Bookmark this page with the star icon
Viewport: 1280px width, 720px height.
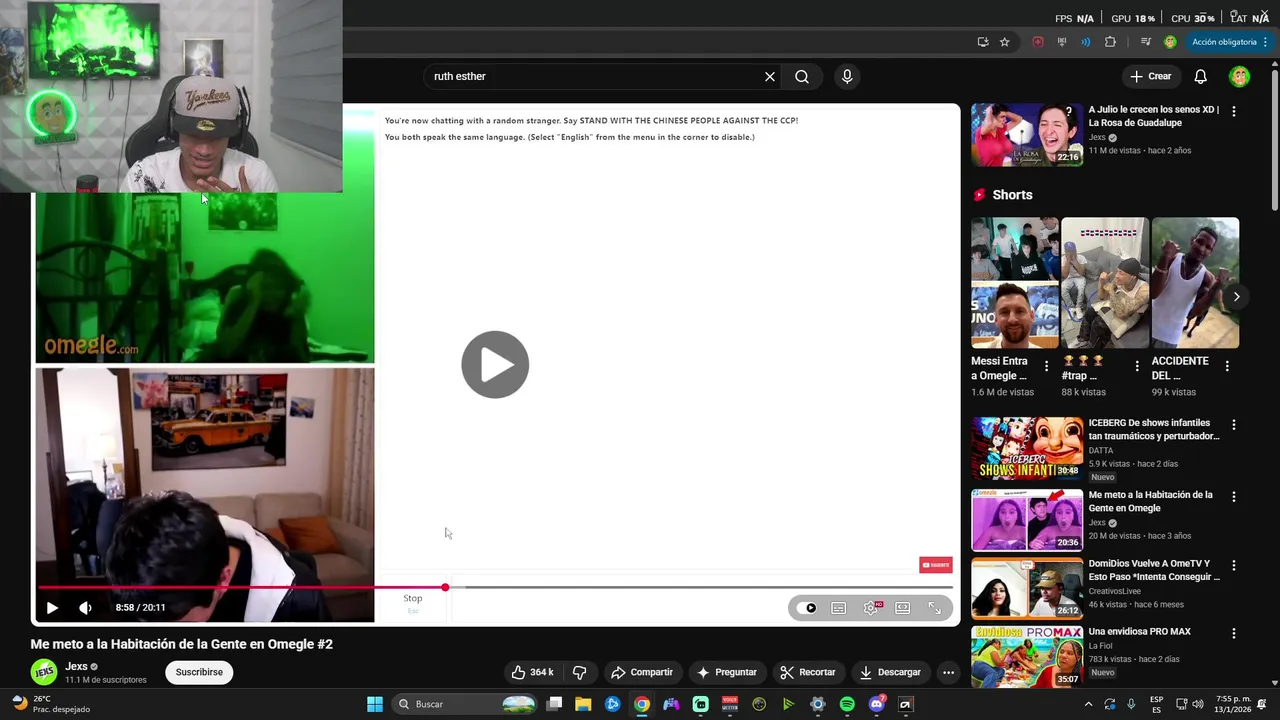click(1005, 42)
